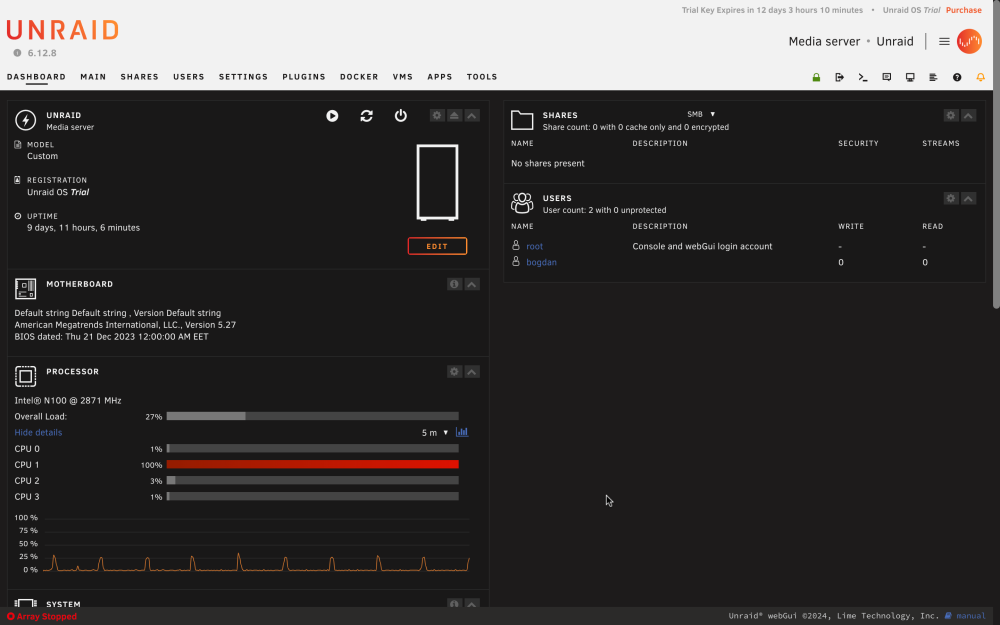Click the power shutdown icon
Viewport: 1000px width, 625px height.
pyautogui.click(x=401, y=115)
